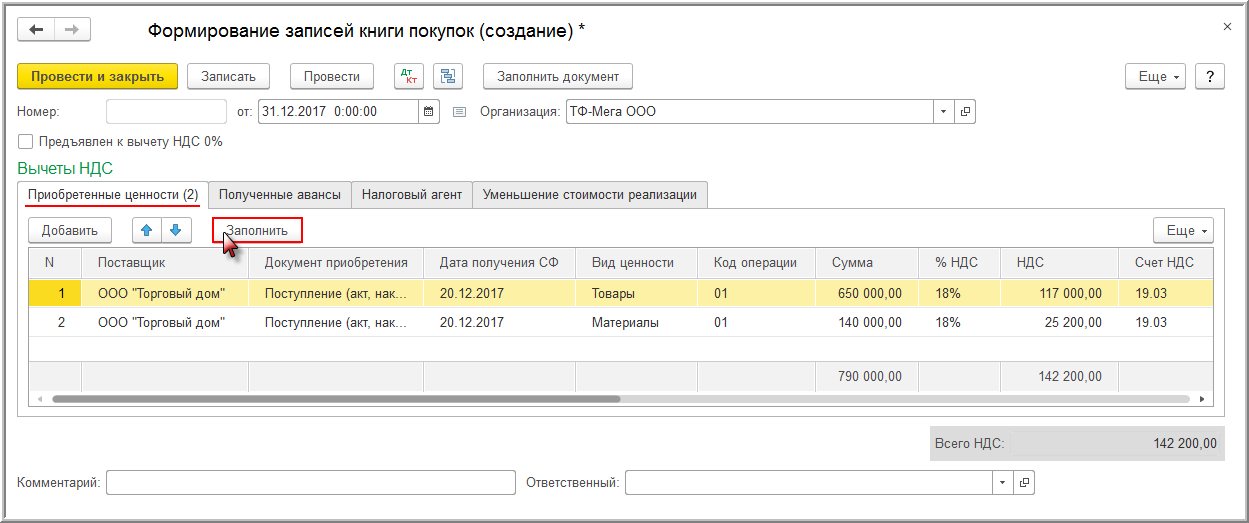Close the form with X

1228,27
